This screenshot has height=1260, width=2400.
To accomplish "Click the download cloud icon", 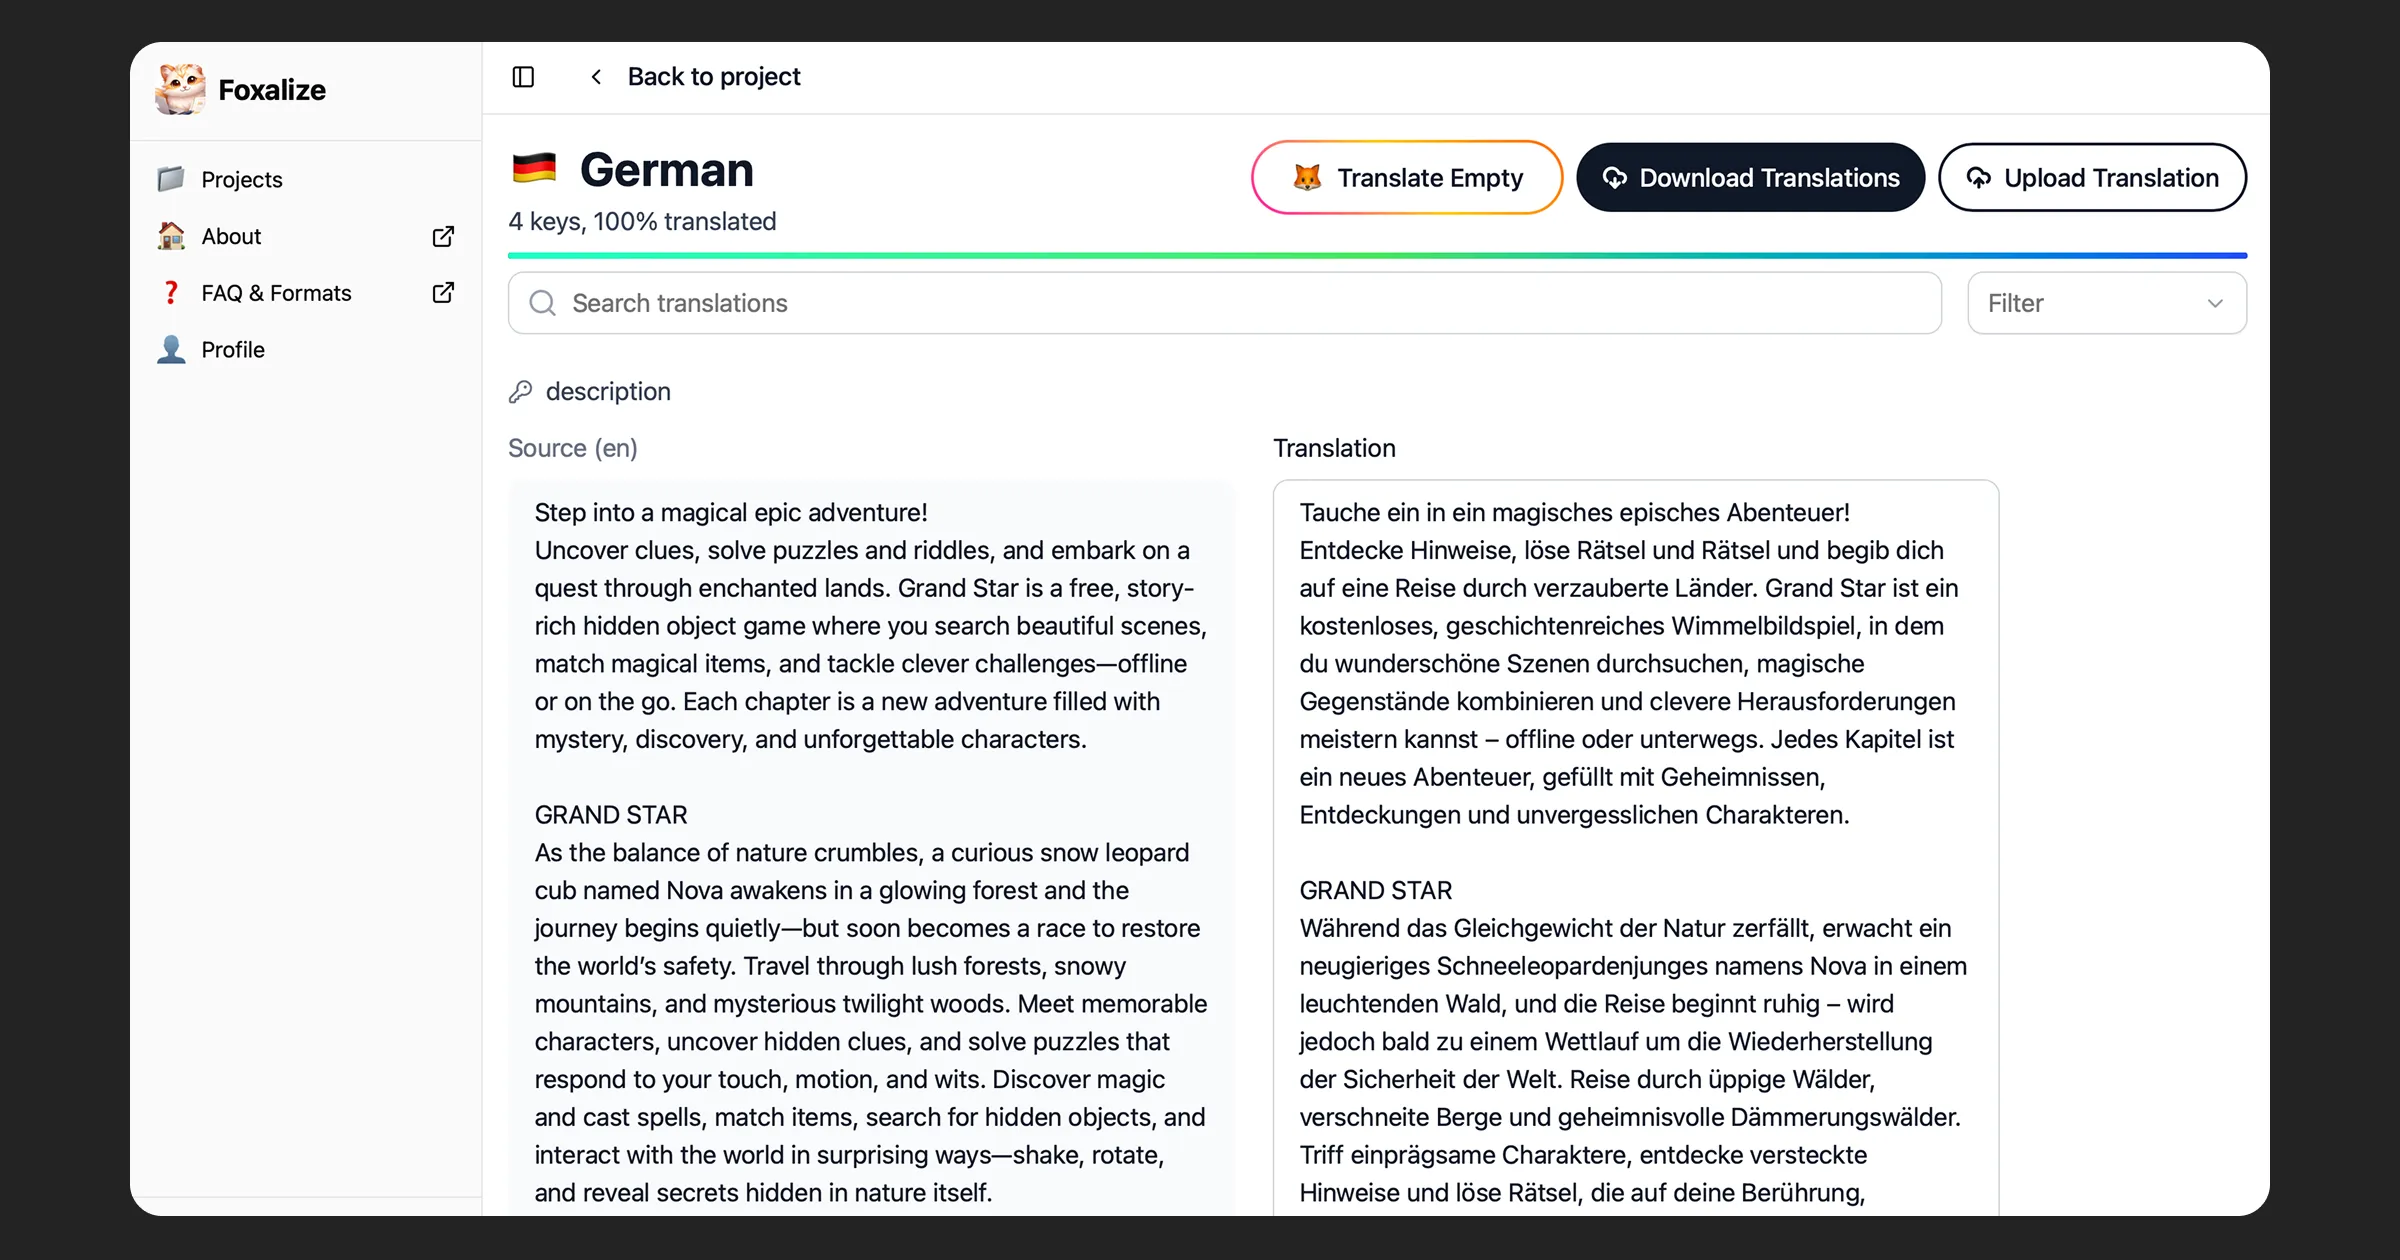I will coord(1616,177).
